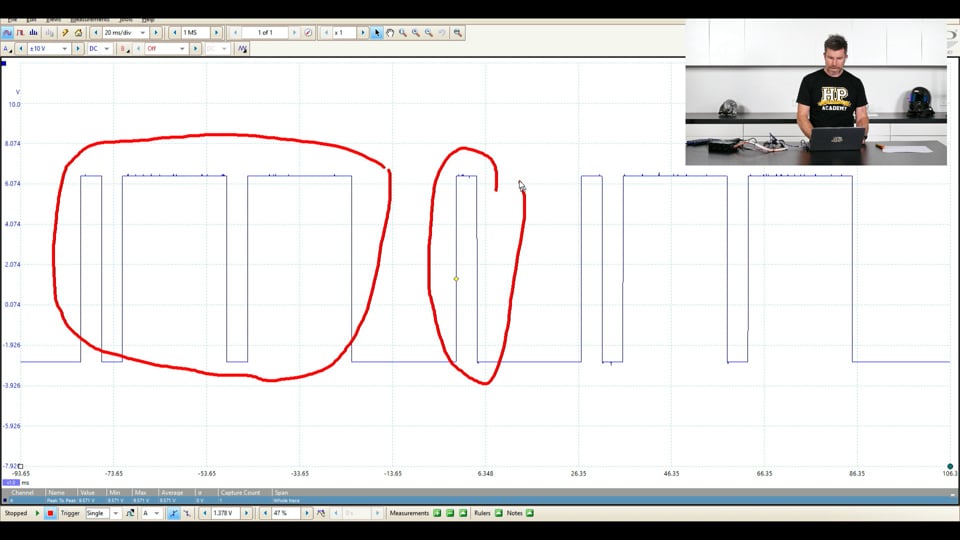Increase Channel A voltage range arrow
The image size is (960, 540).
(78, 48)
